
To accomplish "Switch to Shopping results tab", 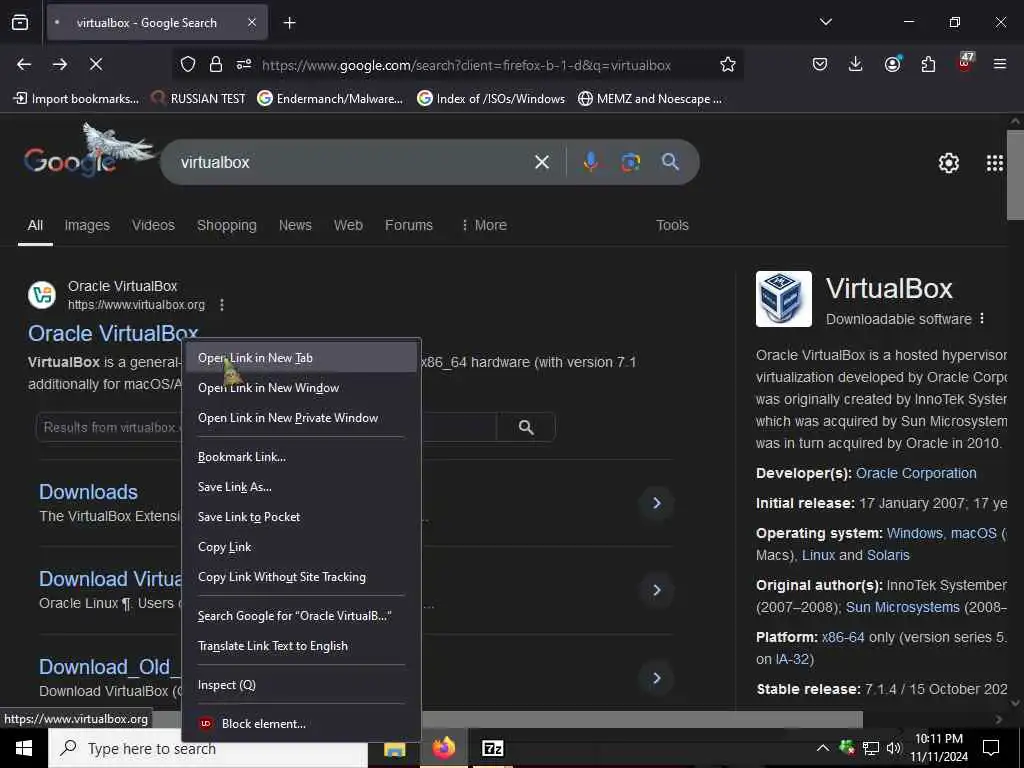I will pyautogui.click(x=227, y=225).
